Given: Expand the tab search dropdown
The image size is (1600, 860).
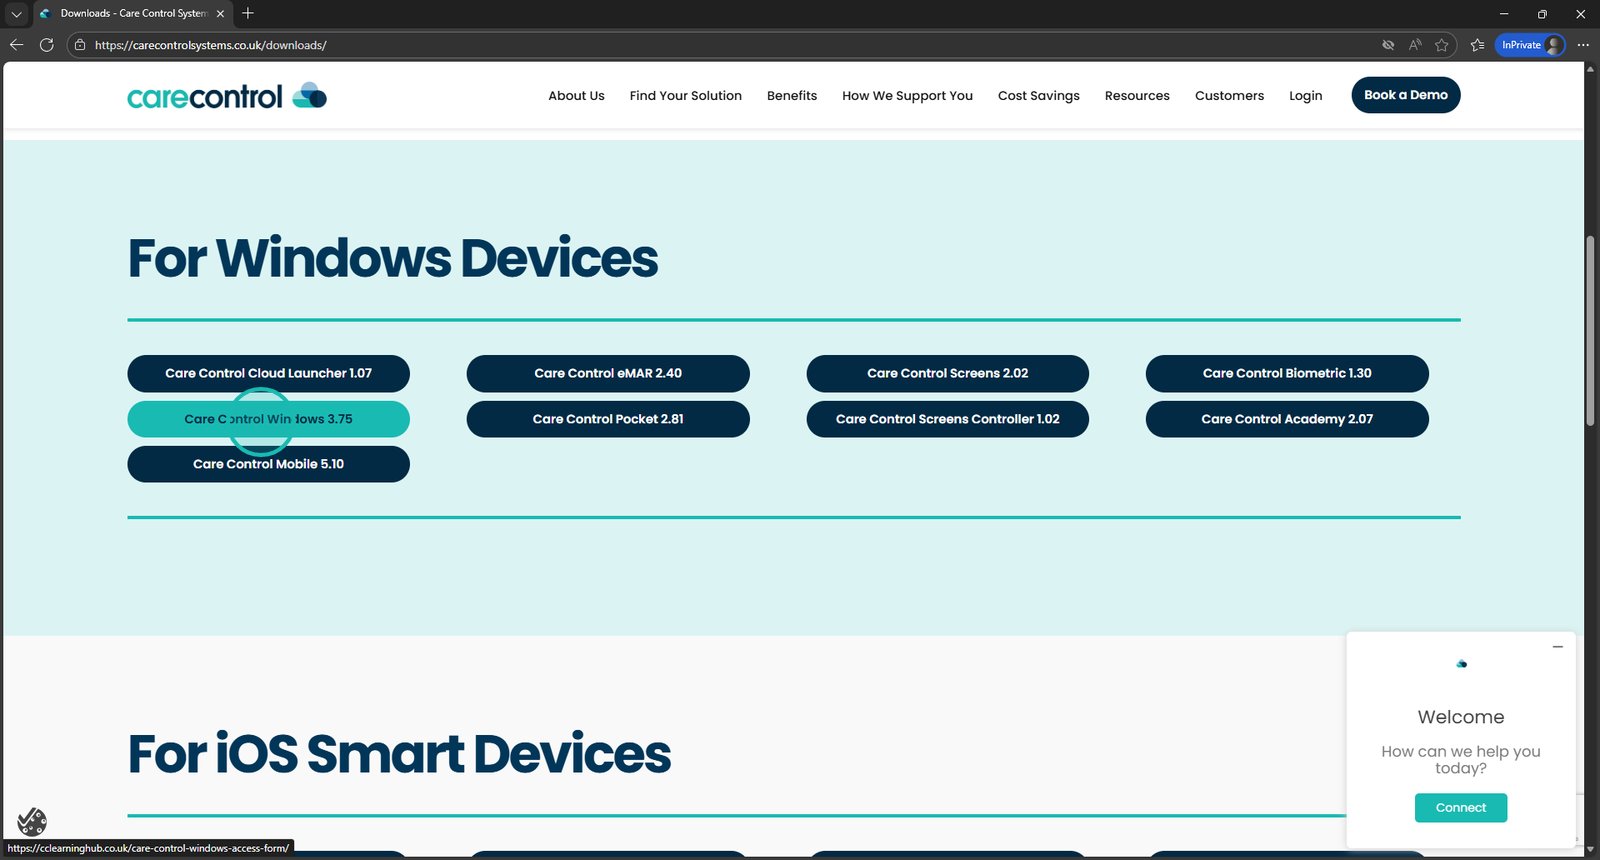Looking at the screenshot, I should (16, 13).
